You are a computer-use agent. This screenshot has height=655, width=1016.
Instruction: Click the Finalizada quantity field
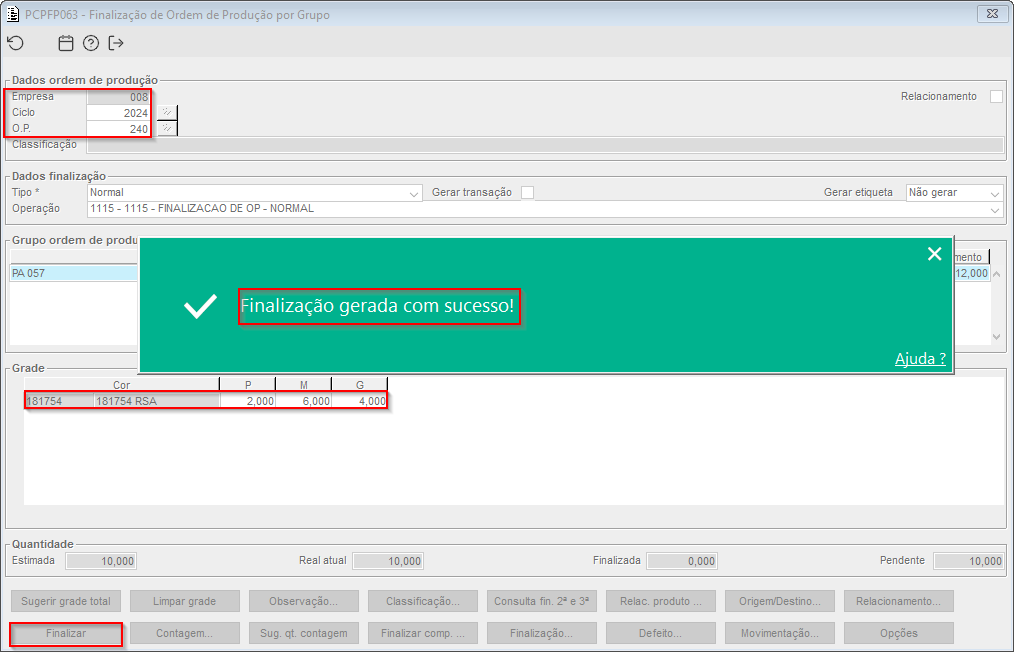click(682, 561)
